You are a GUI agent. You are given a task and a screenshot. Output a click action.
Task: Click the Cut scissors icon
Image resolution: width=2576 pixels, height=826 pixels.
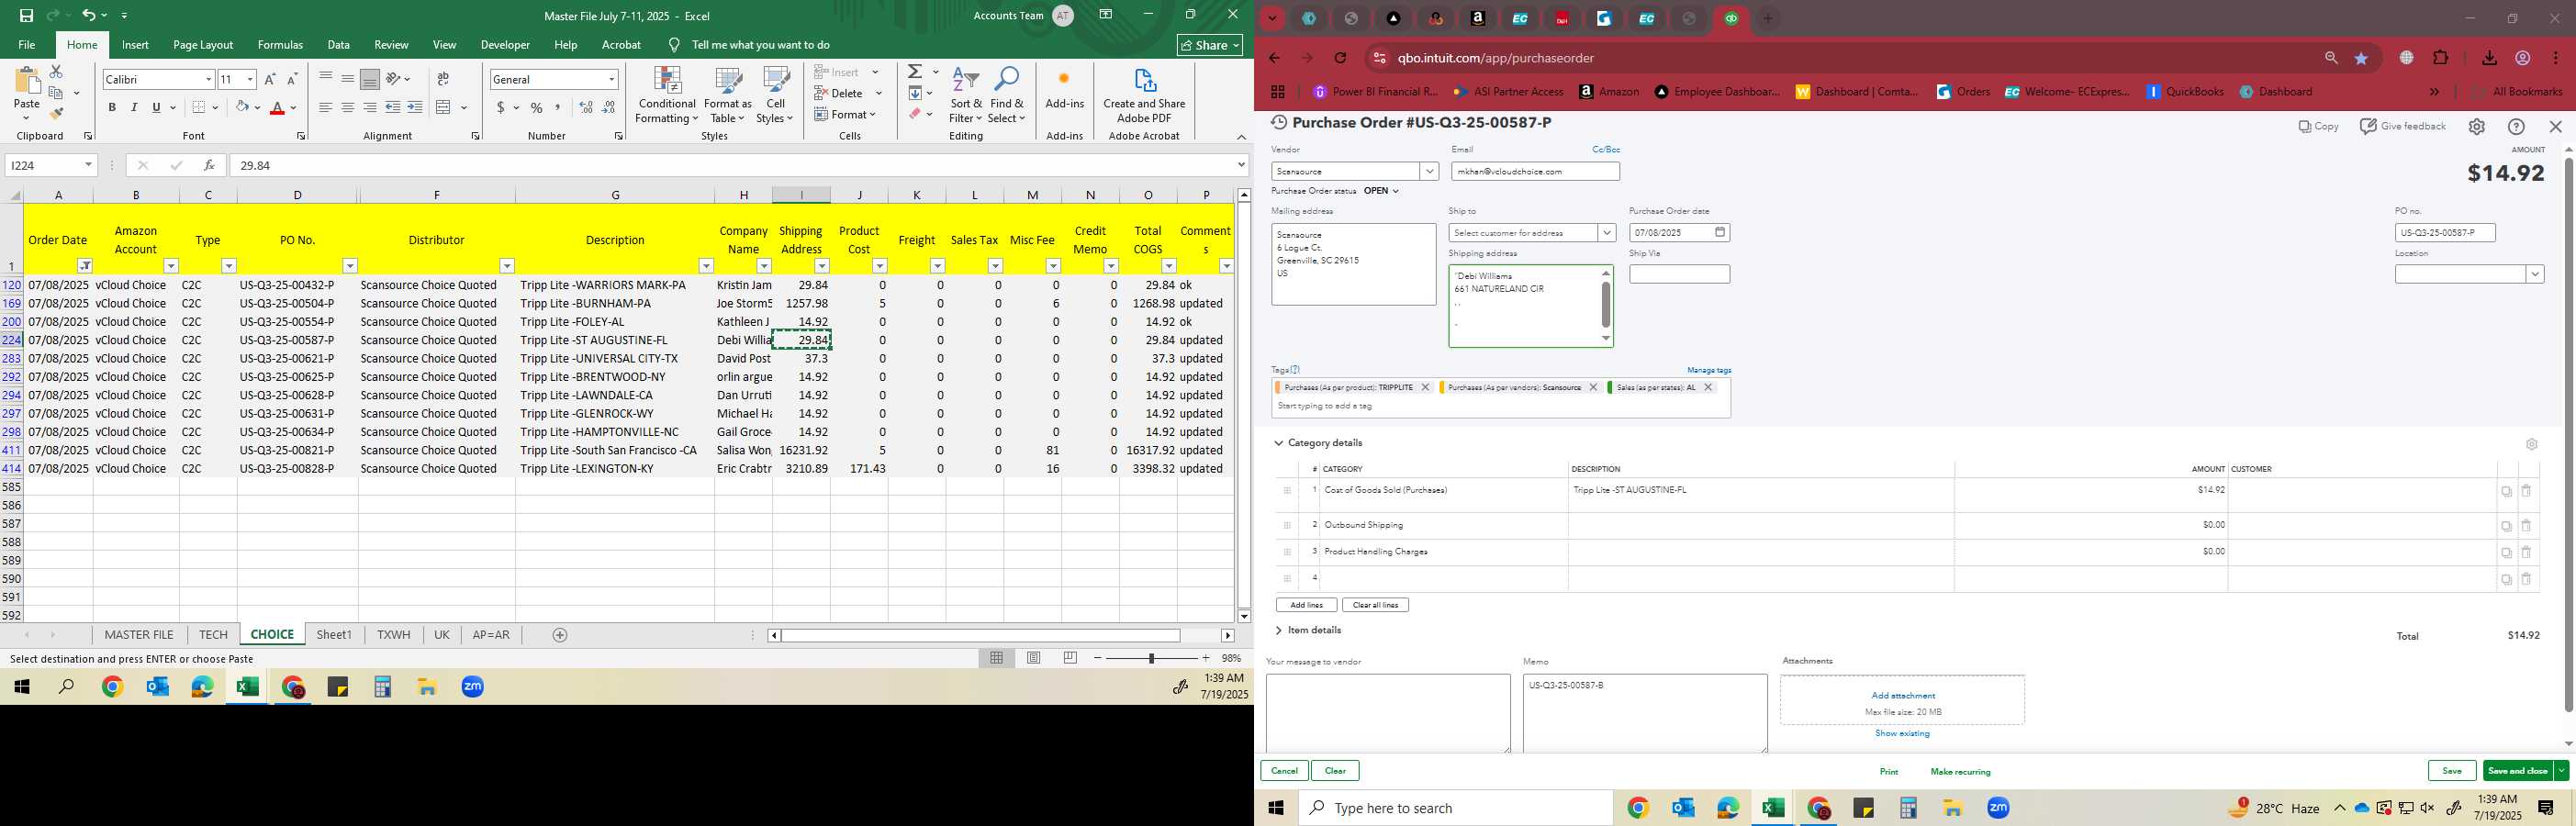[56, 71]
